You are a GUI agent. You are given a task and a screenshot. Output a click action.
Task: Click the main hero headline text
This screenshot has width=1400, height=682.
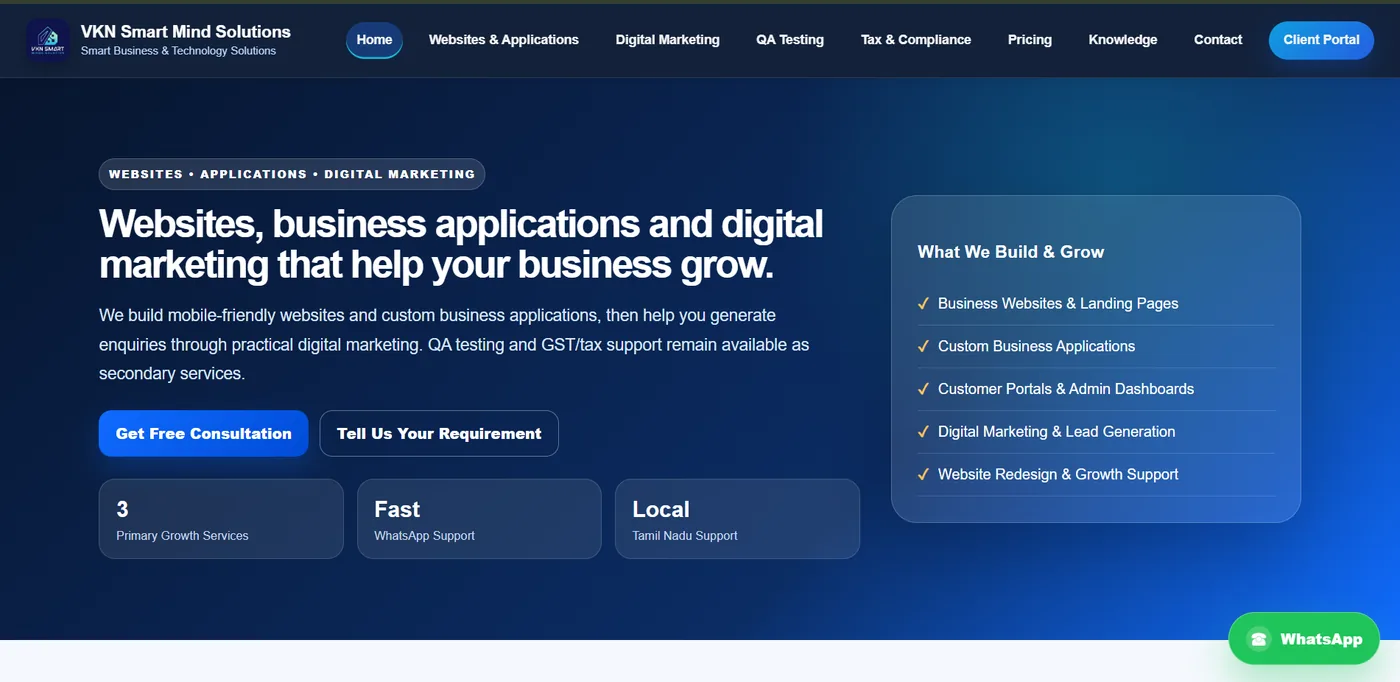(x=461, y=244)
